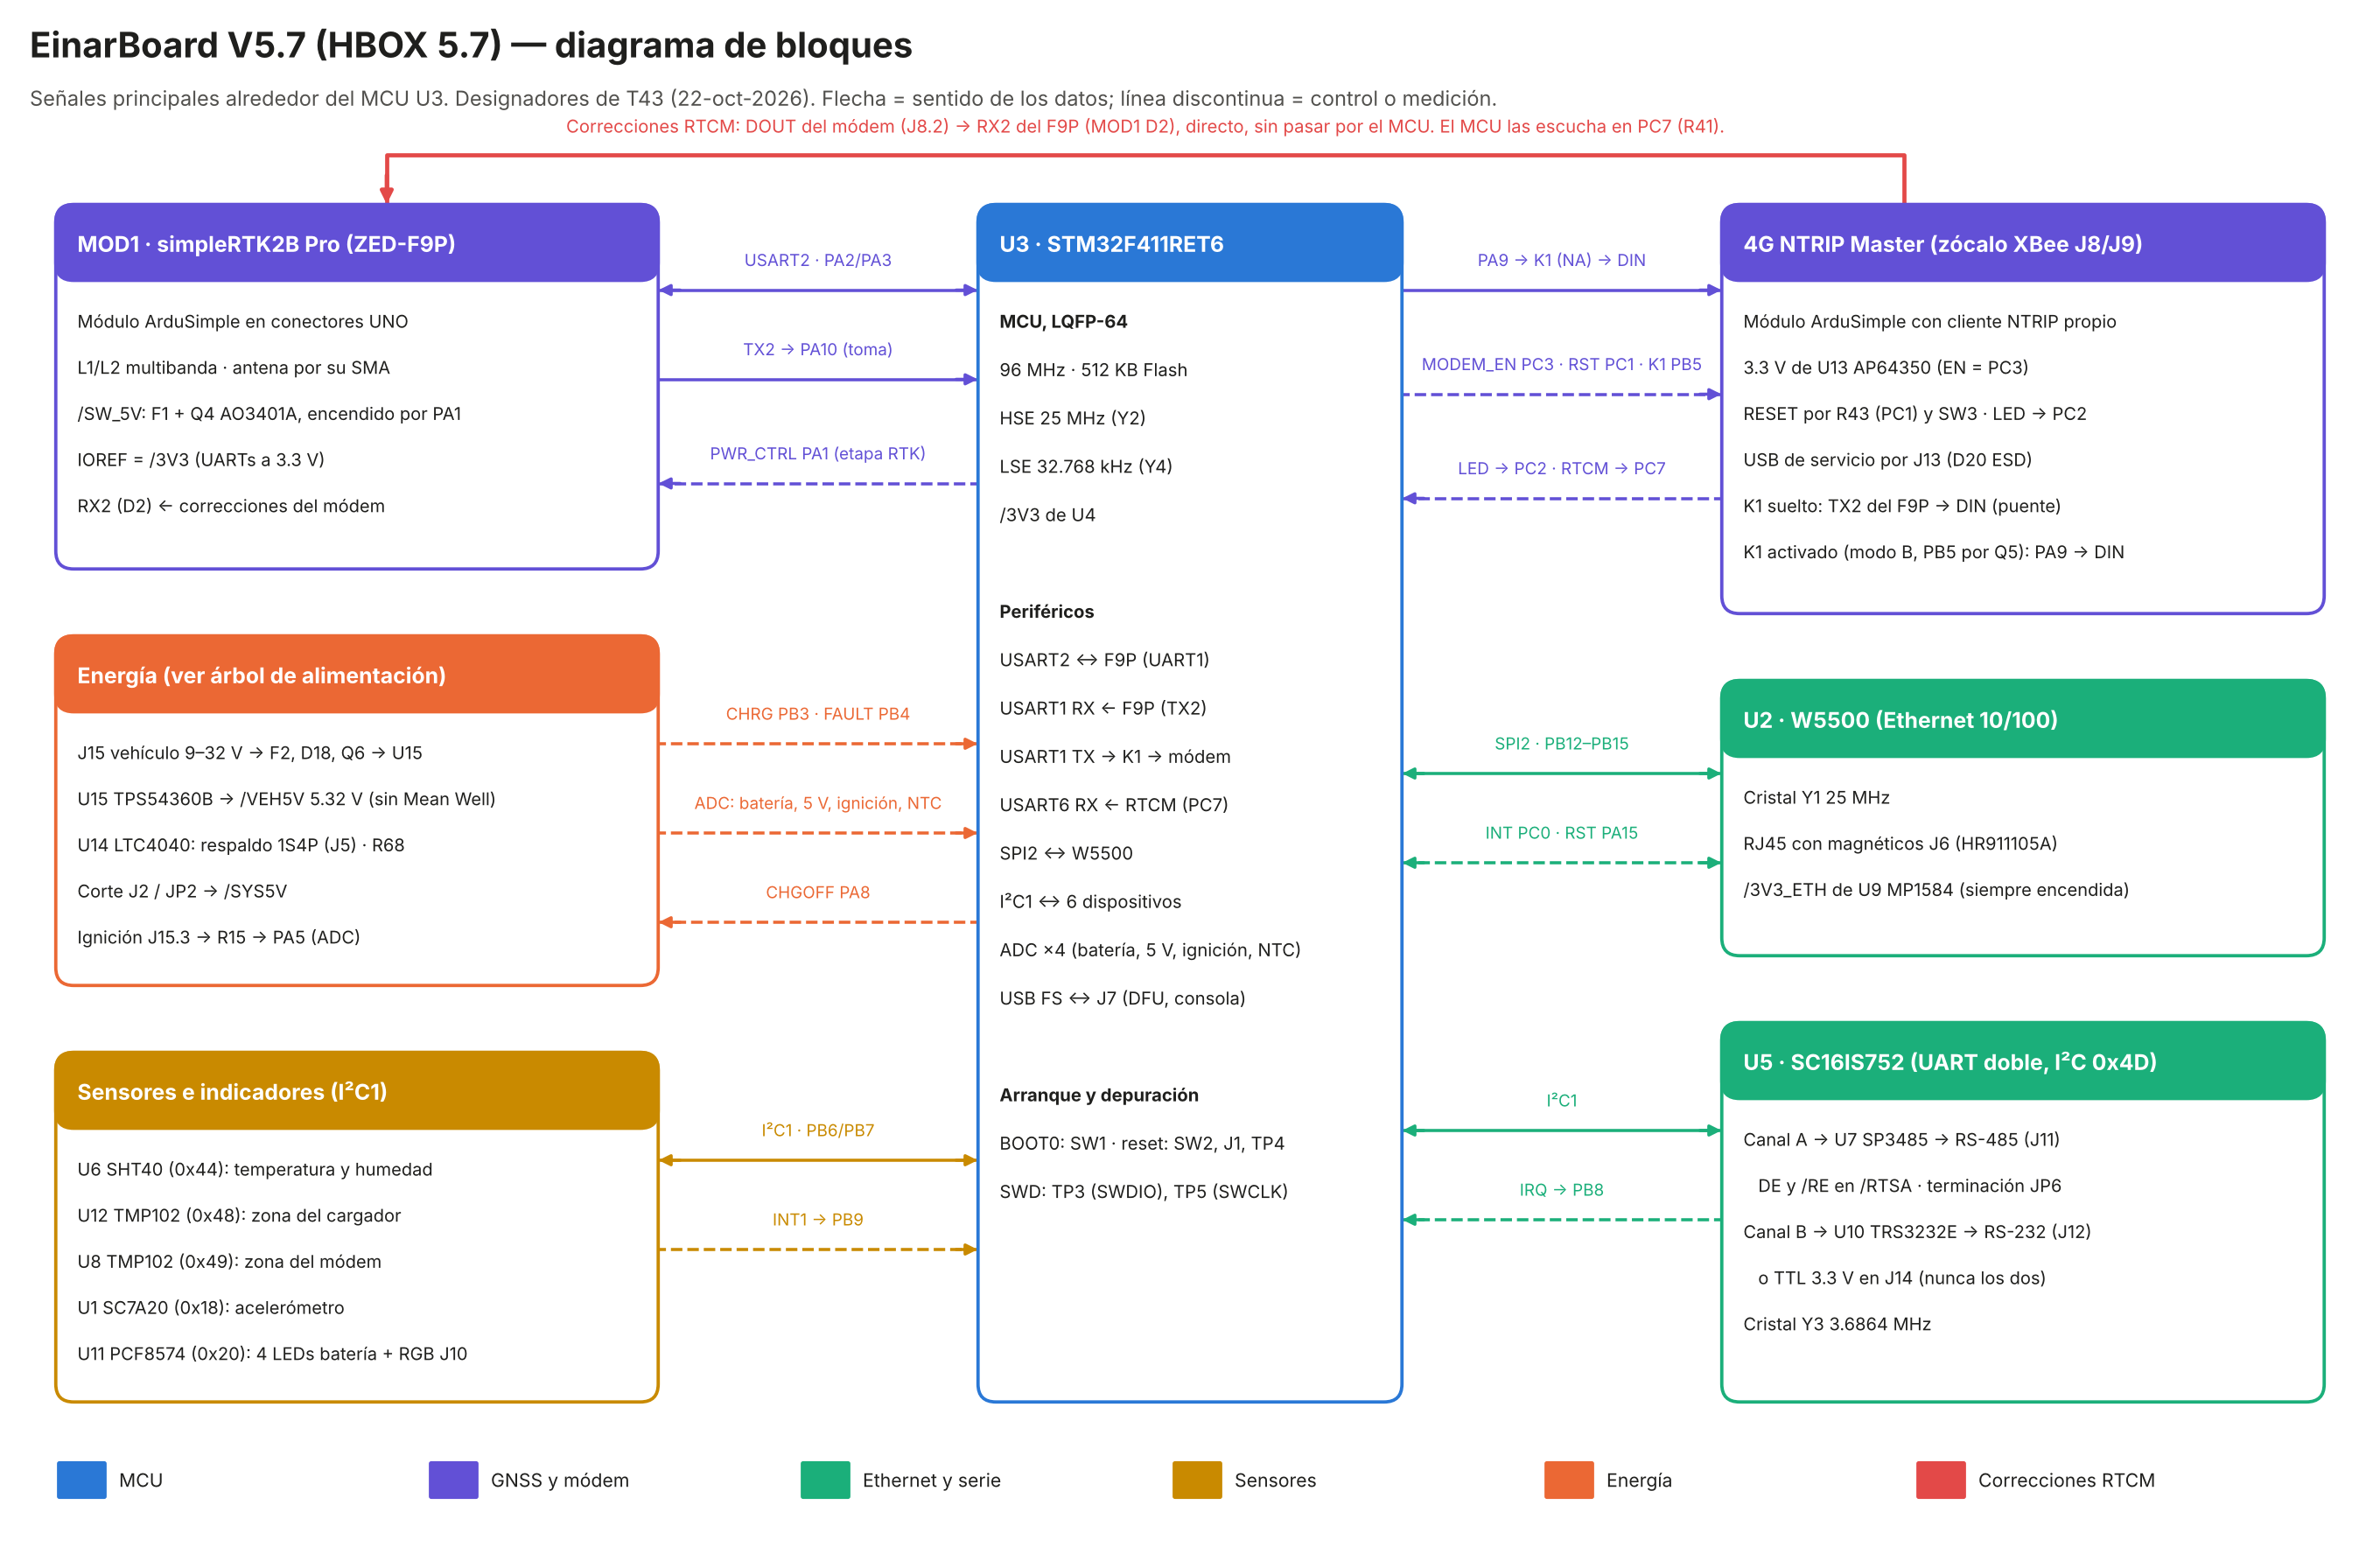Click 'K1 suelto: TX2 del F9P → DIN (puente)'
Viewport: 2380px width, 1547px height.
[x=1902, y=505]
